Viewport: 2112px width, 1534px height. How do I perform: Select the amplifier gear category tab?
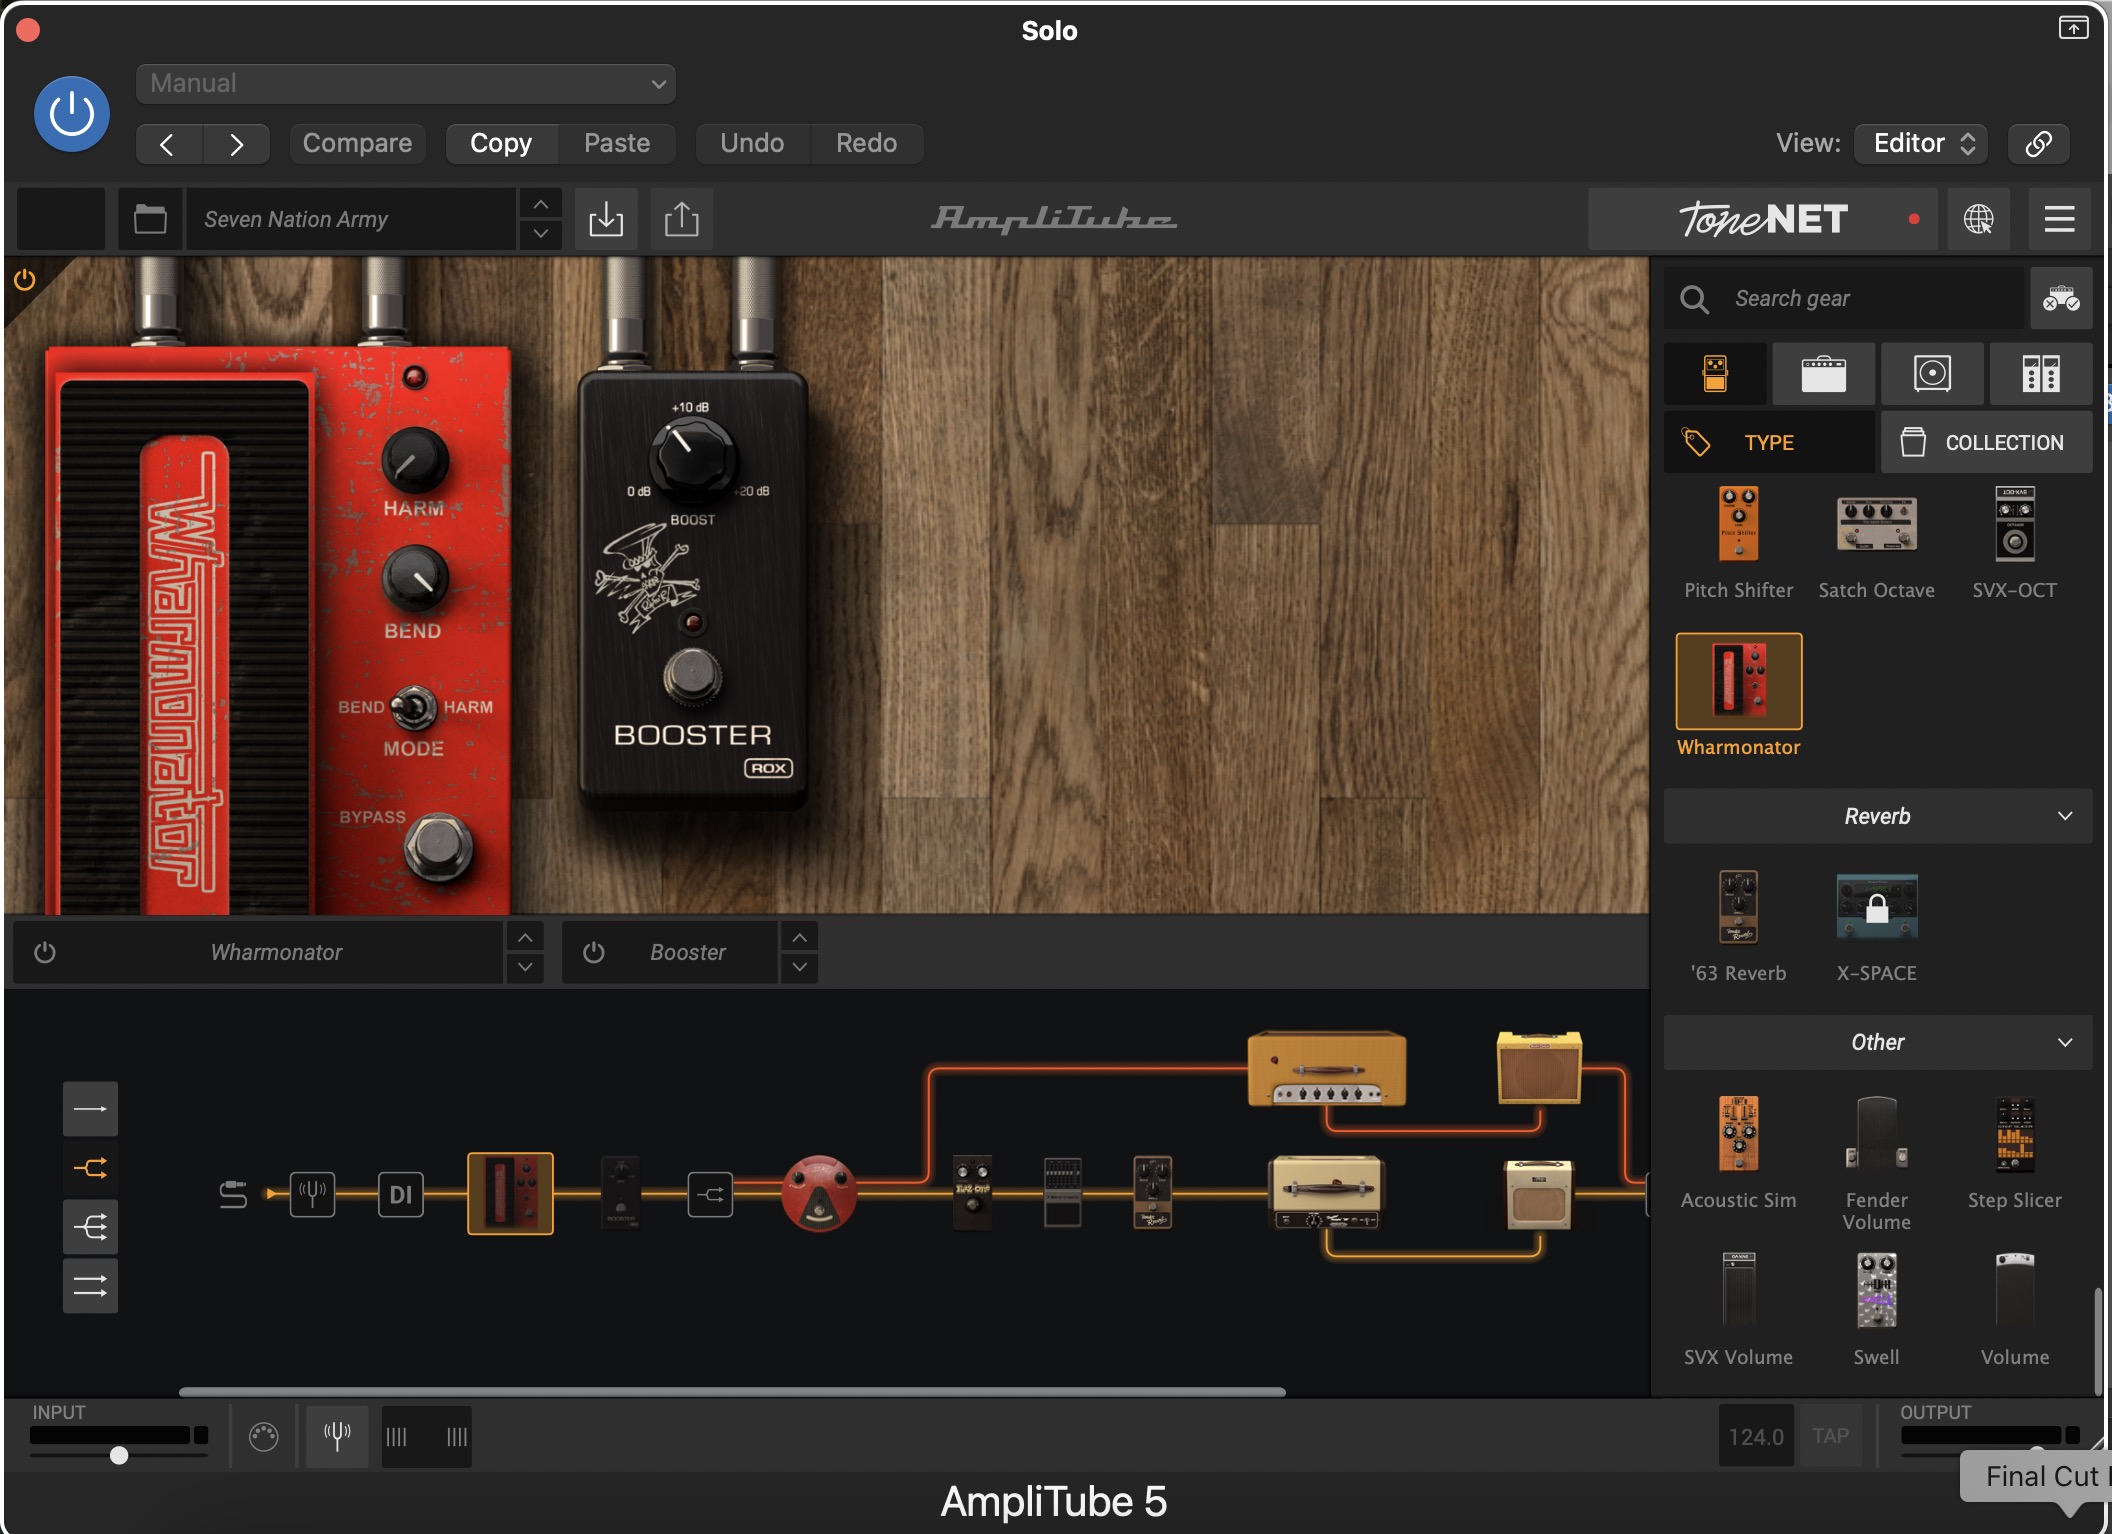tap(1823, 373)
